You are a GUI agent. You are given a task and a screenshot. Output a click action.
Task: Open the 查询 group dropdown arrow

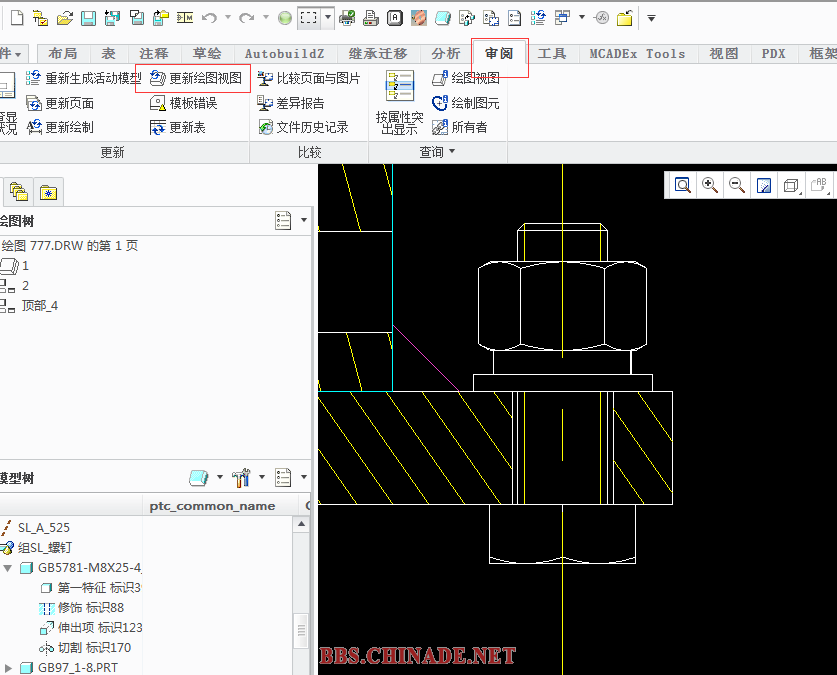point(452,152)
